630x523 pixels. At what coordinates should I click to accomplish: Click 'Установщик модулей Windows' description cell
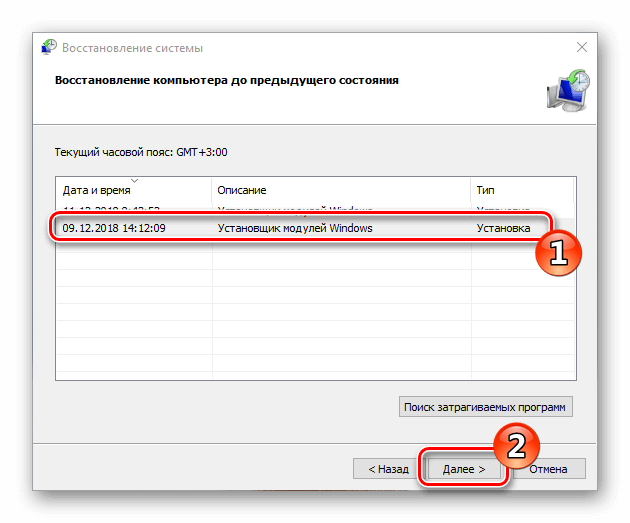[x=295, y=228]
